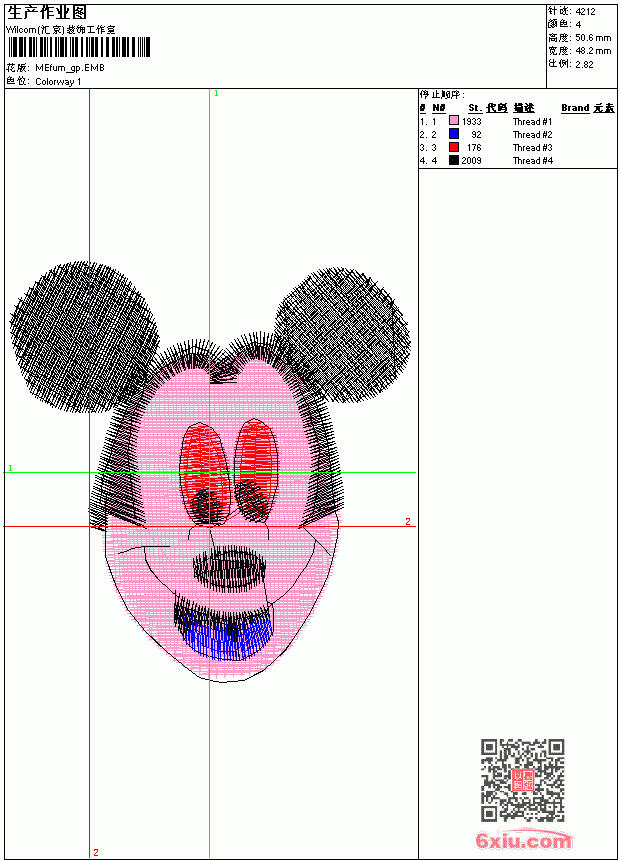Click the black nose in the design
Image resolution: width=620 pixels, height=860 pixels.
[x=229, y=568]
